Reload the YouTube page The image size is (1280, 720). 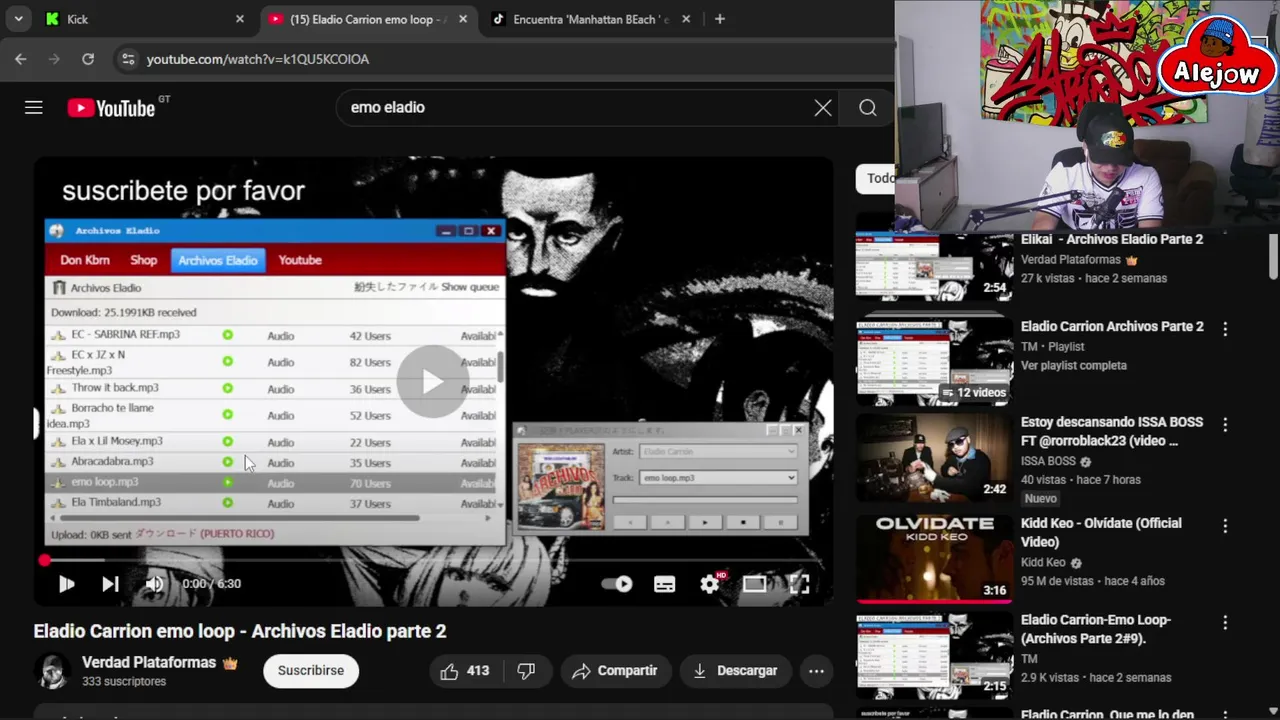tap(88, 59)
